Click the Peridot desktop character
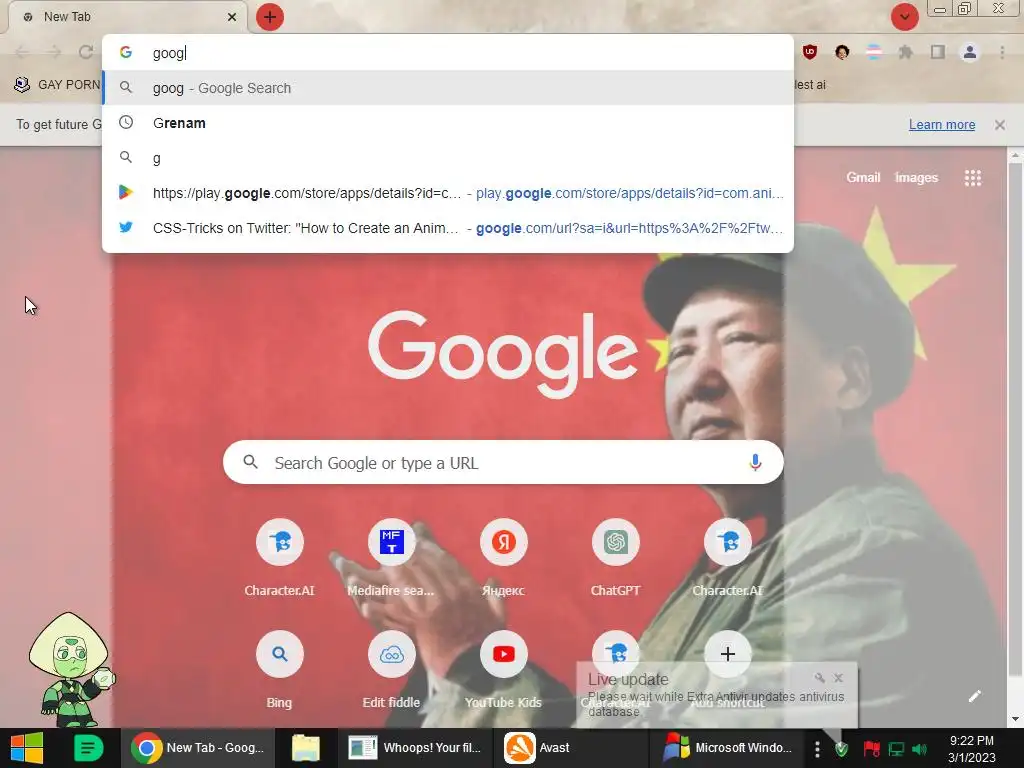The width and height of the screenshot is (1024, 768). pyautogui.click(x=71, y=669)
